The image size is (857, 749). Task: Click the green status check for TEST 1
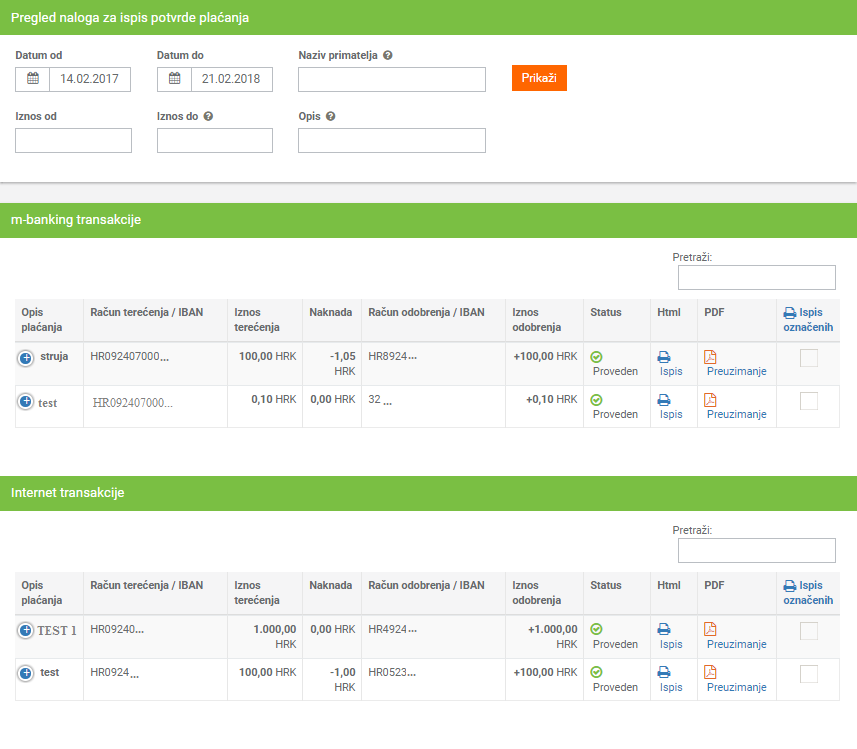596,629
